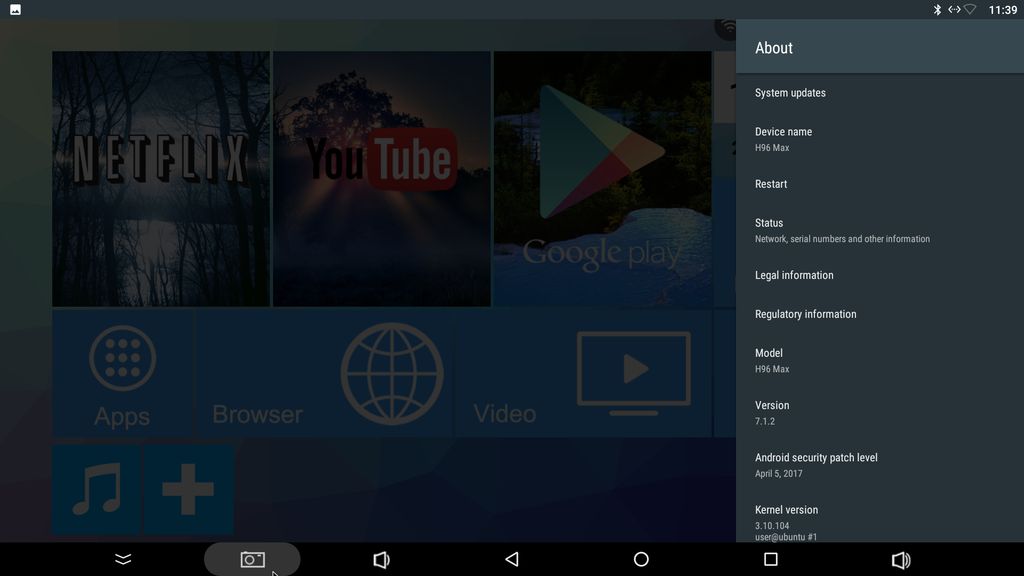Launch the Browser globe icon

point(391,373)
